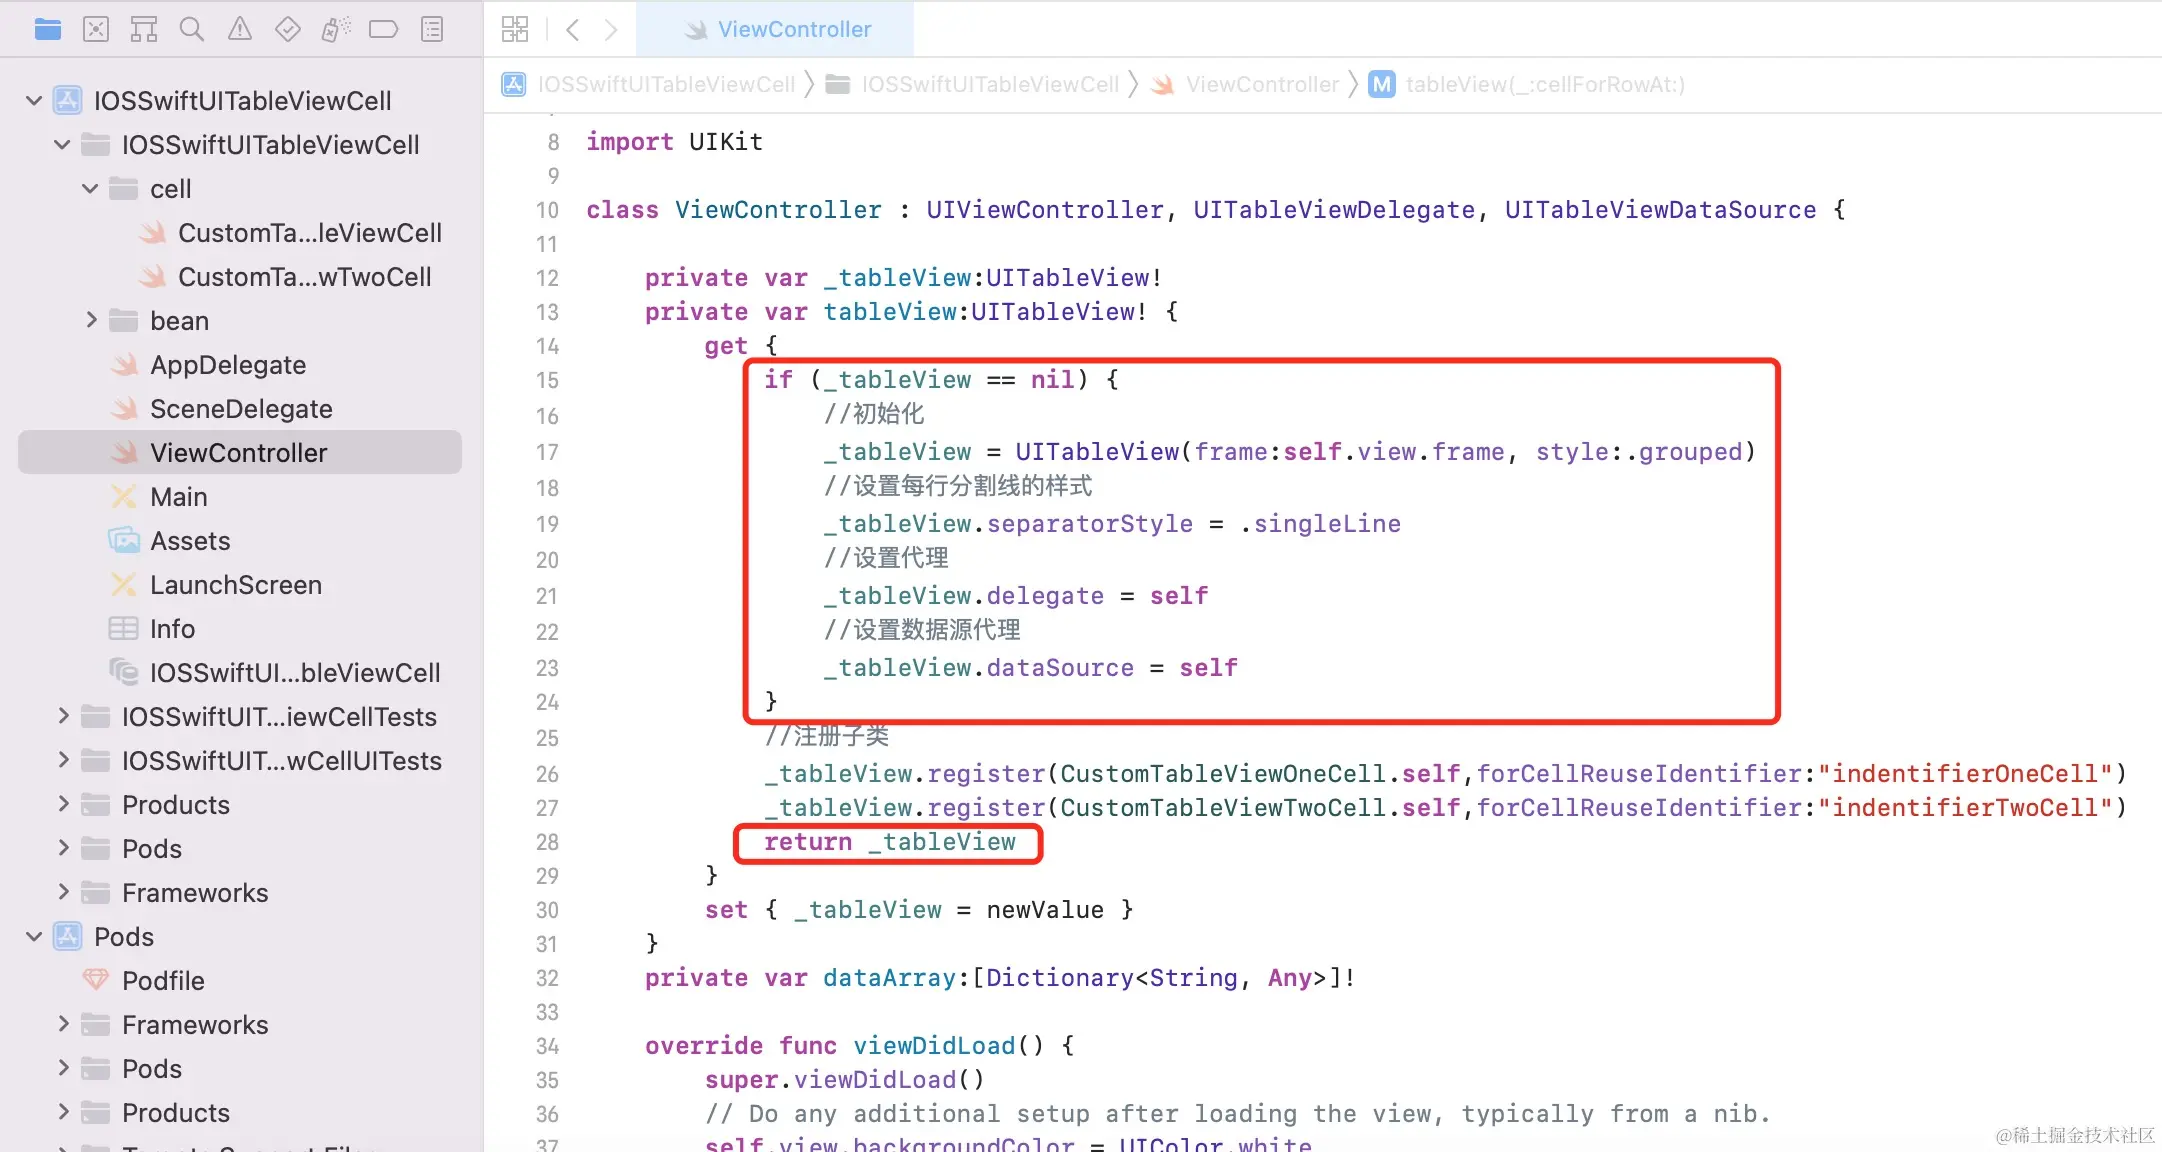Show the Breakpoint navigator icon
2162x1152 pixels.
pos(383,29)
